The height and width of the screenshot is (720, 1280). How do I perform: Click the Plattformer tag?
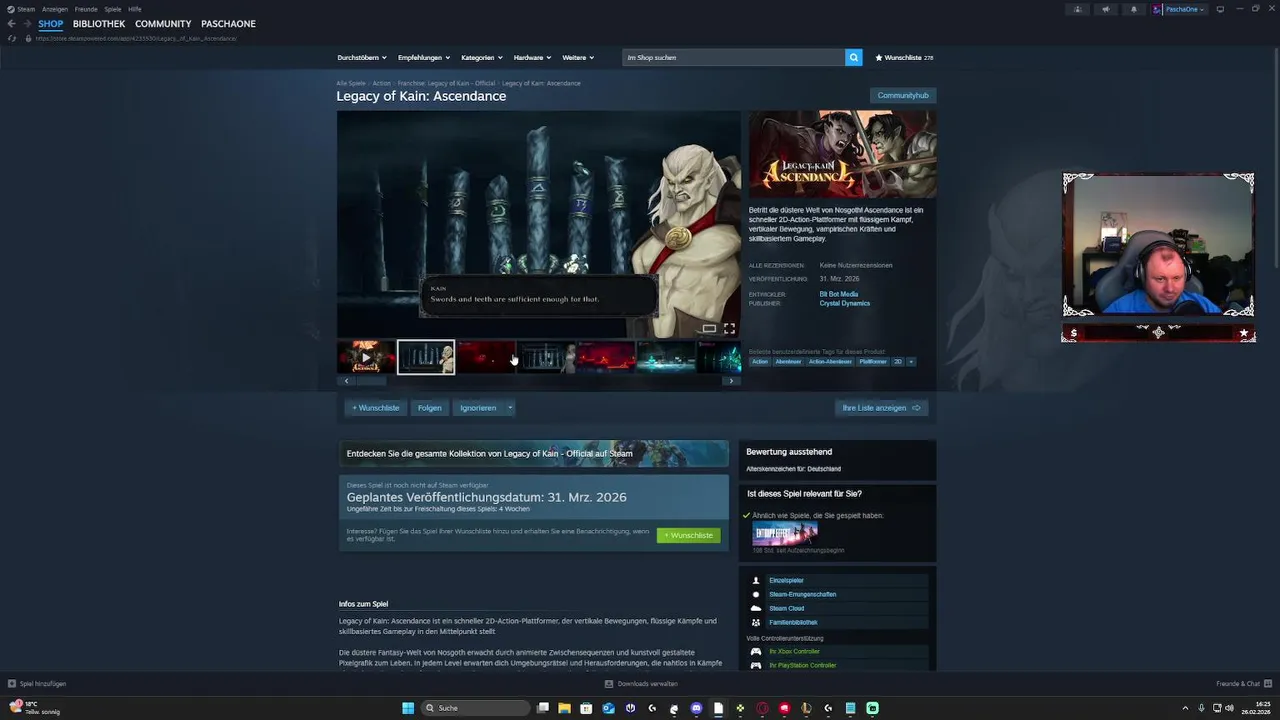point(873,361)
